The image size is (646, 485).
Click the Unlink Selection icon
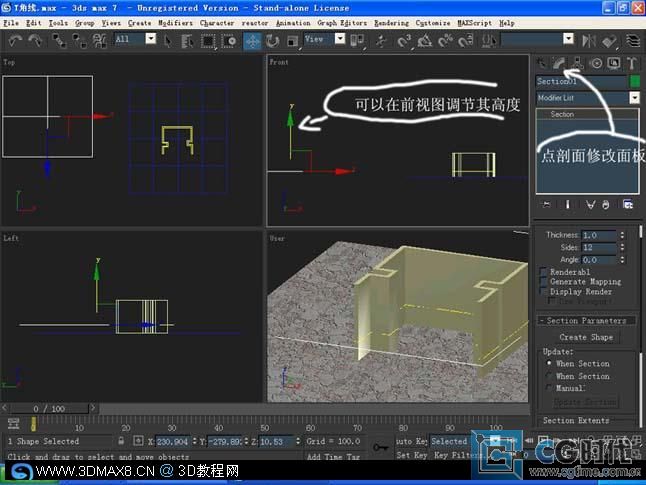(79, 40)
